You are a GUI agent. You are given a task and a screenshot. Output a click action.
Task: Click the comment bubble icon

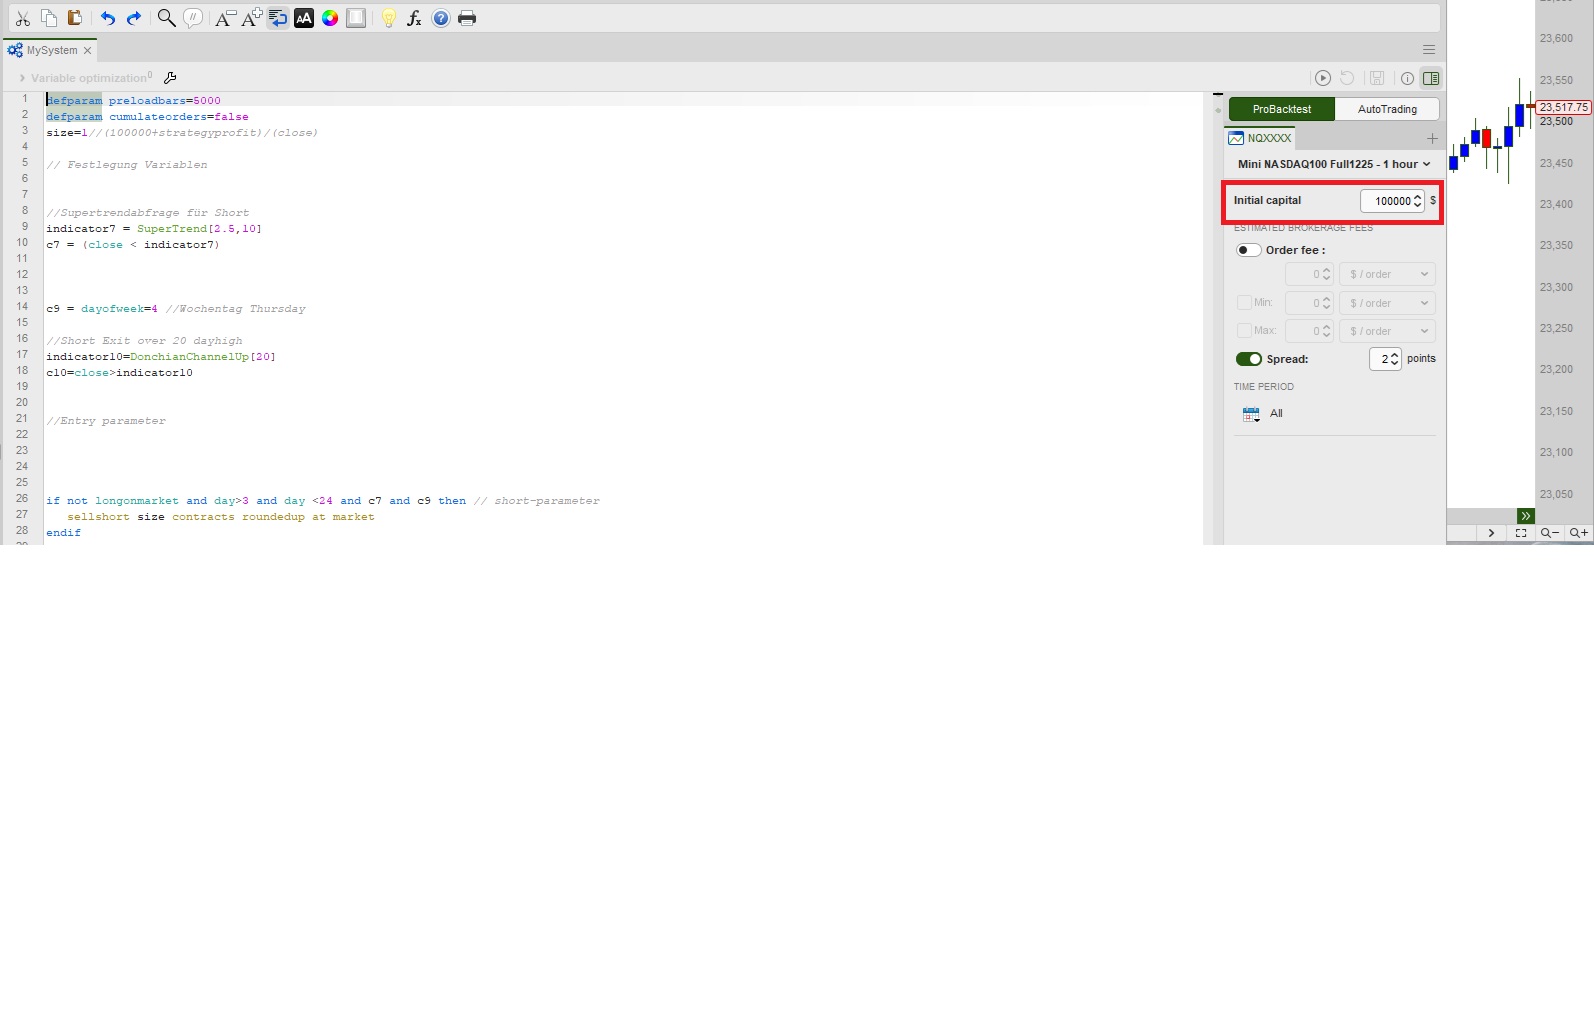193,18
